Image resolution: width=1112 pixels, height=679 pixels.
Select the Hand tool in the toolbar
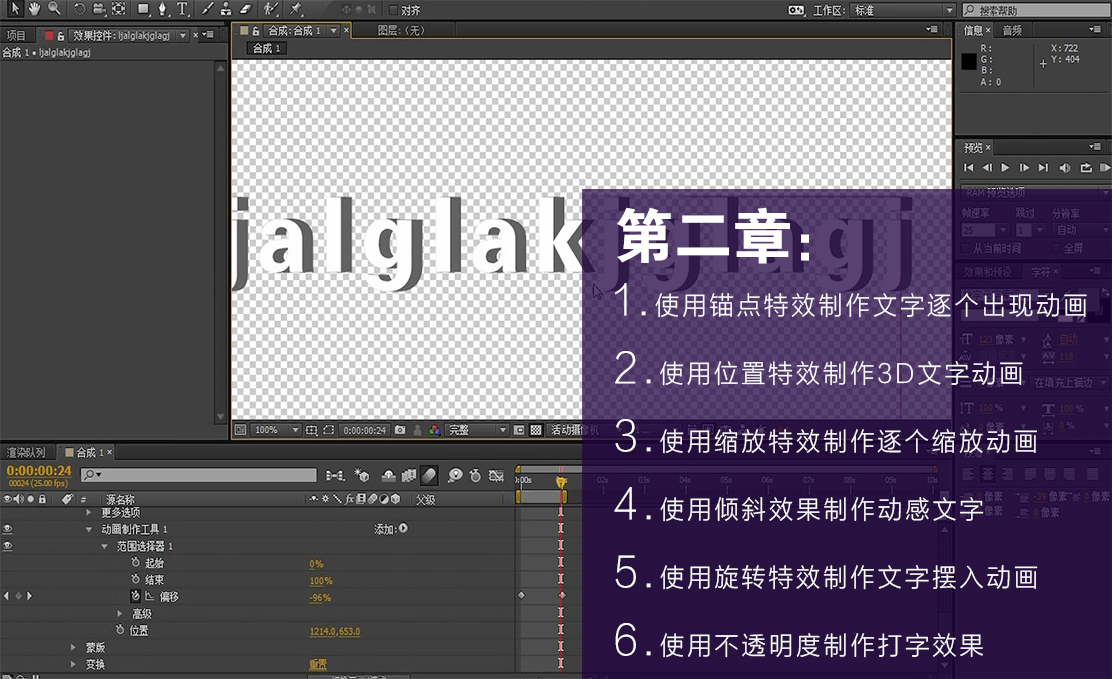[x=34, y=9]
